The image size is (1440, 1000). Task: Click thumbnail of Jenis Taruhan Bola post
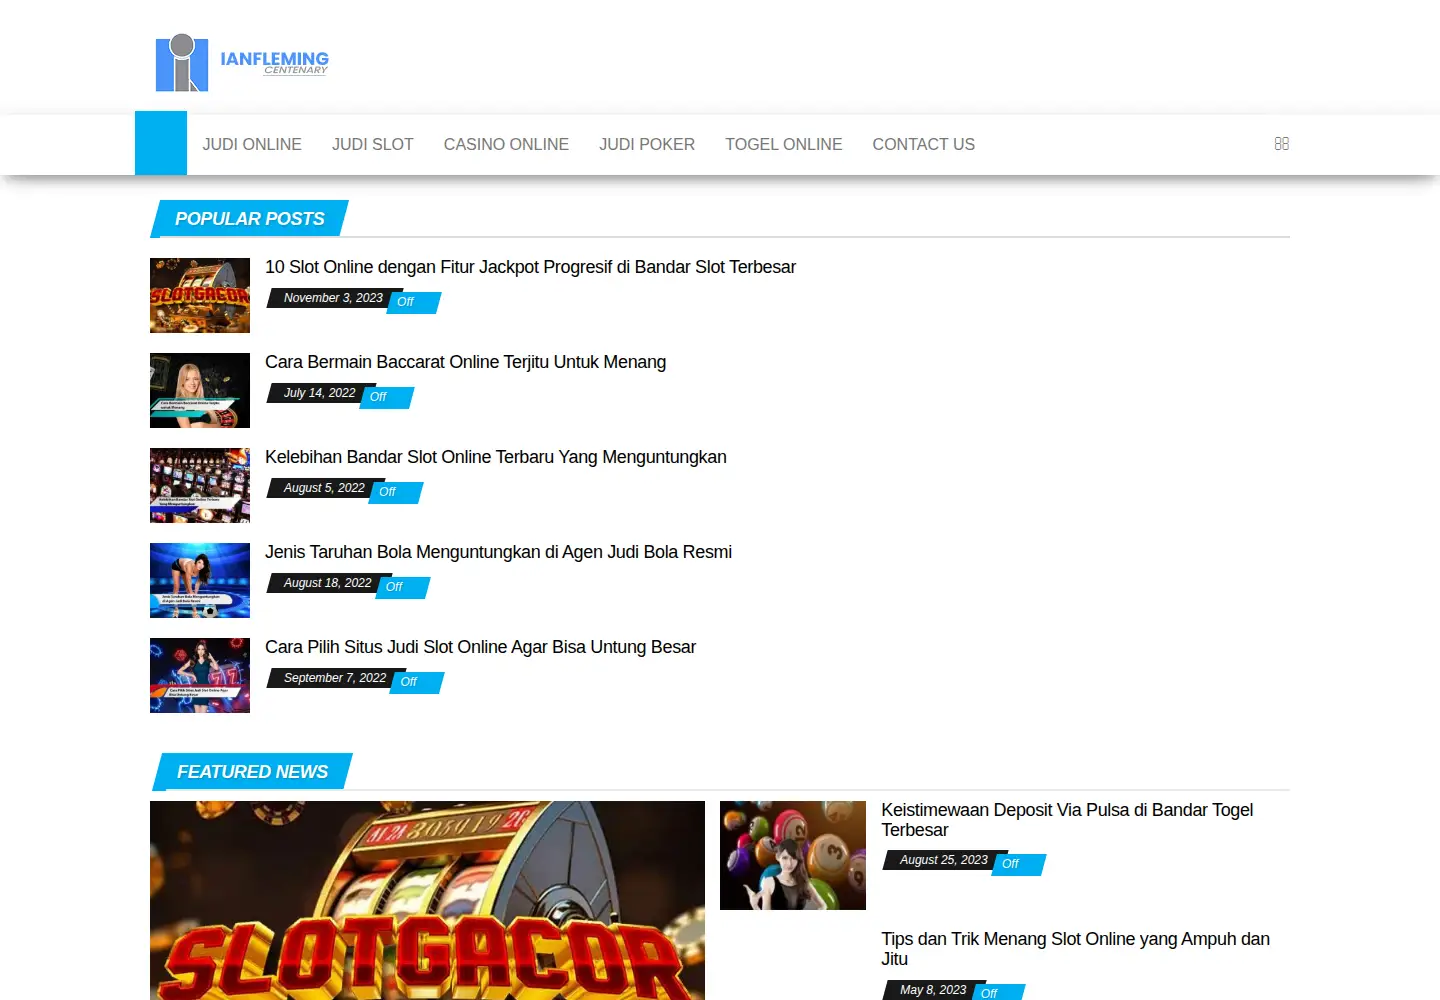pyautogui.click(x=200, y=580)
